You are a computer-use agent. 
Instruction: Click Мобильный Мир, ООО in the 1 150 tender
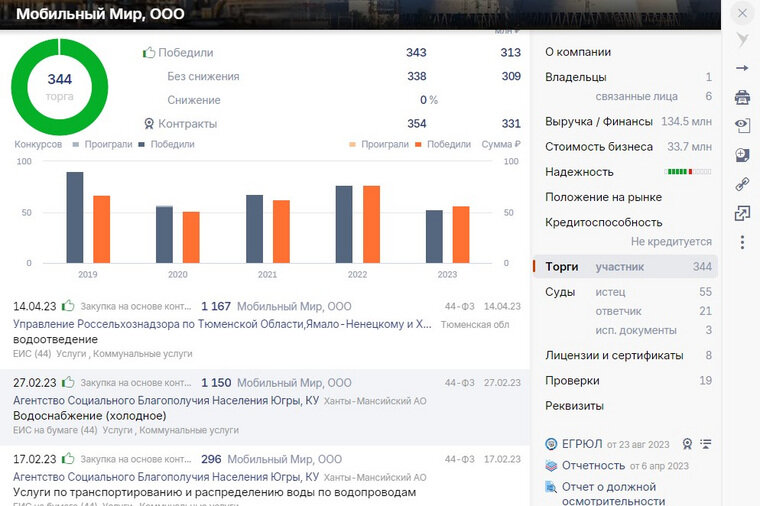point(294,382)
